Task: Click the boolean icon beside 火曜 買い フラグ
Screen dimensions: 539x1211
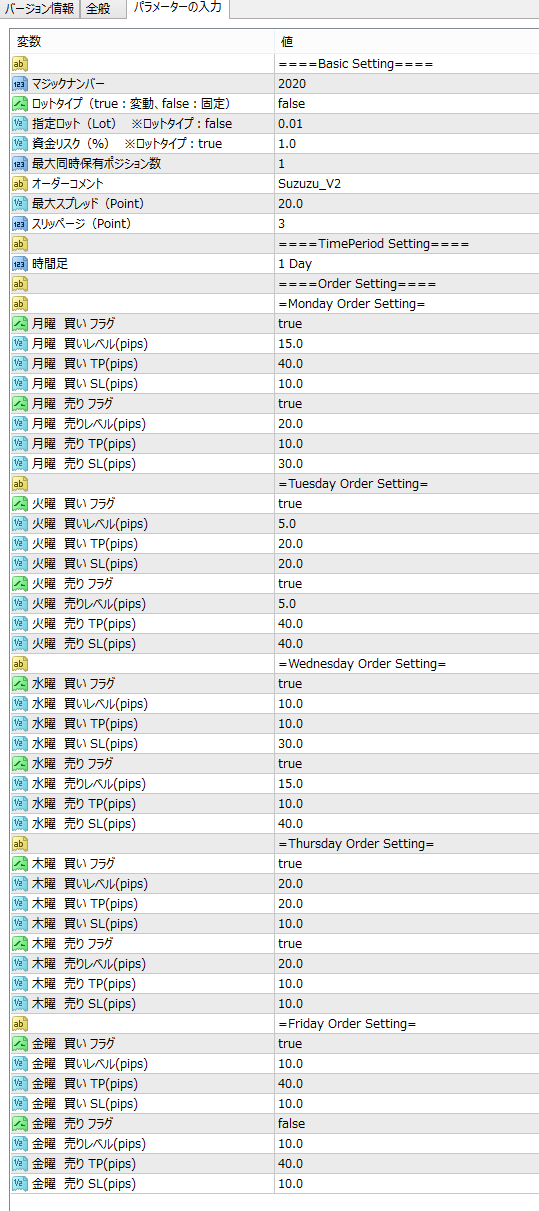Action: click(x=20, y=504)
